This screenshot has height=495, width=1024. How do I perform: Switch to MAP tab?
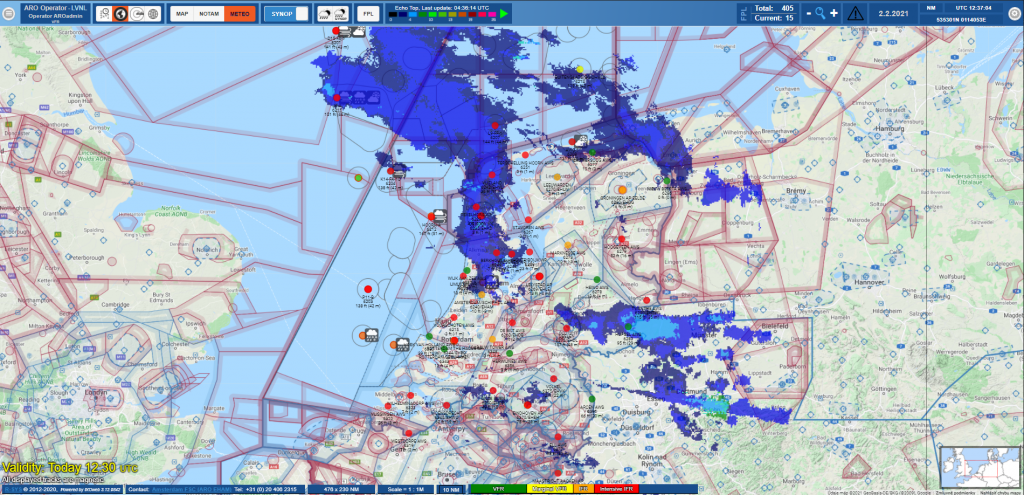pos(182,14)
